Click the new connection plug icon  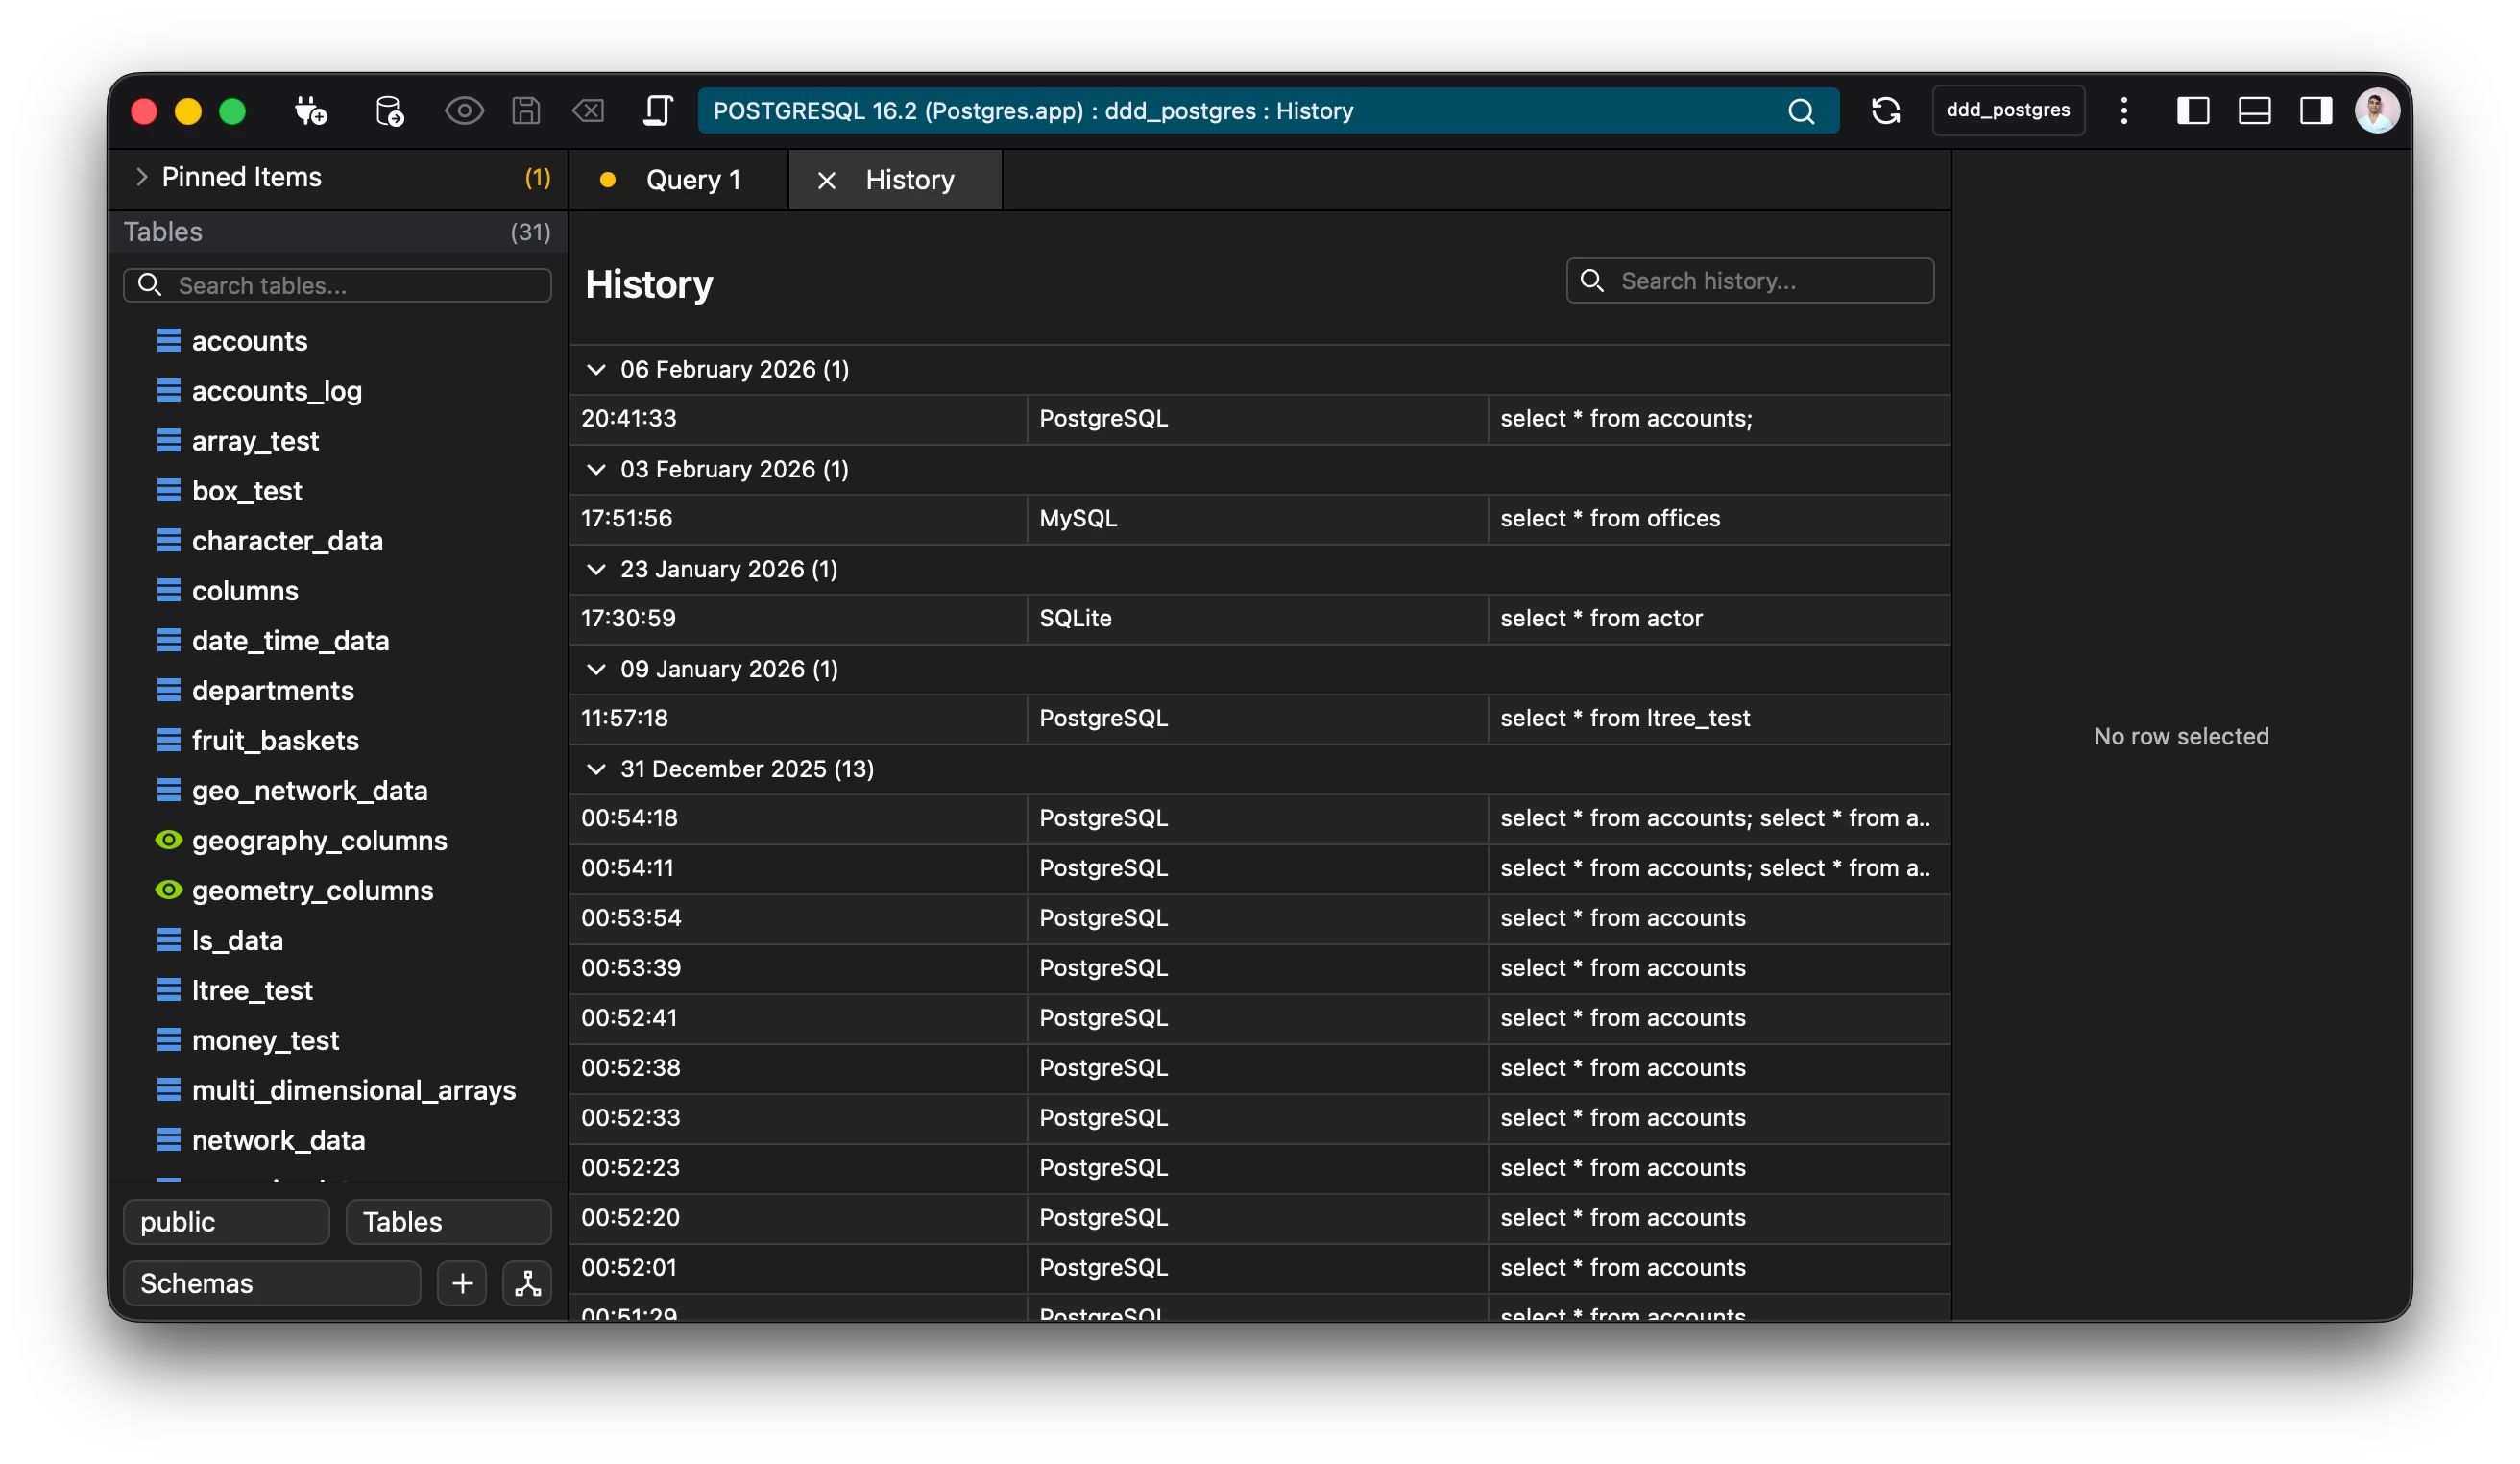click(311, 111)
